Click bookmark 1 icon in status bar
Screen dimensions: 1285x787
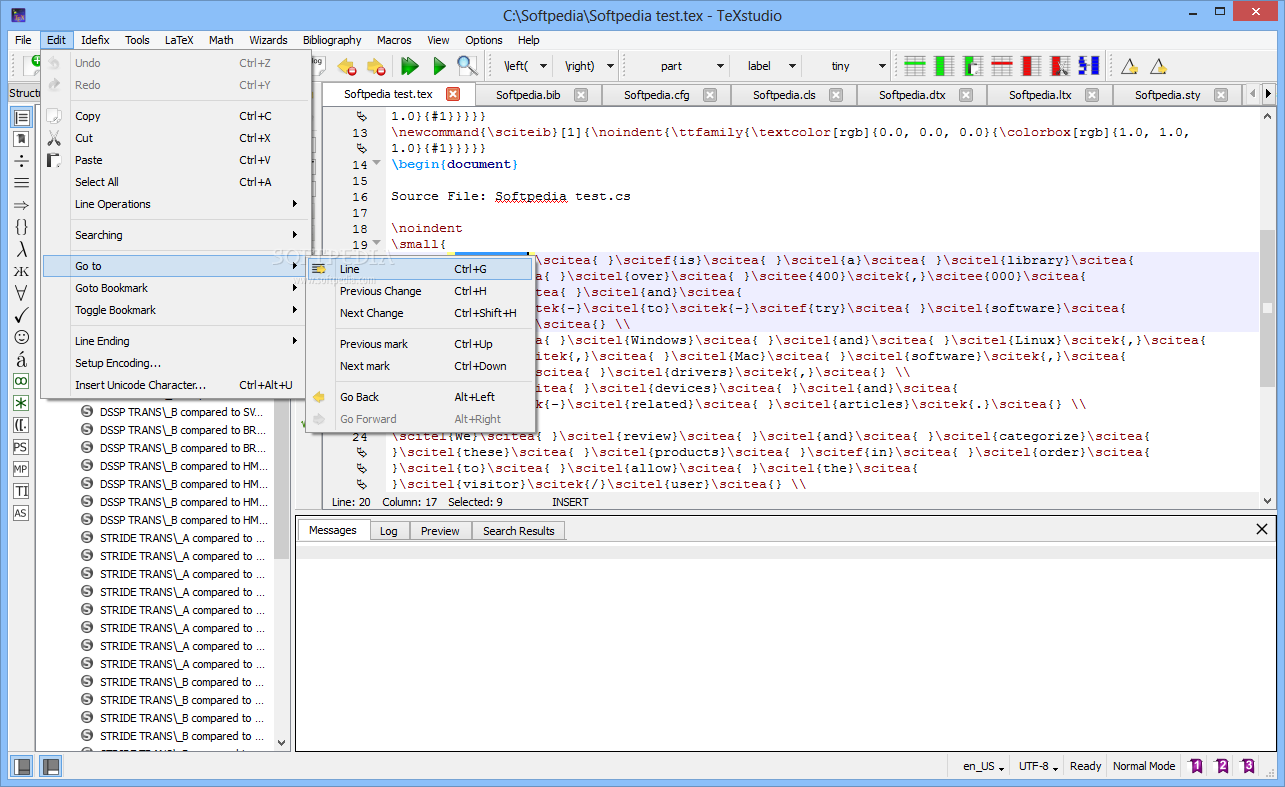1196,766
